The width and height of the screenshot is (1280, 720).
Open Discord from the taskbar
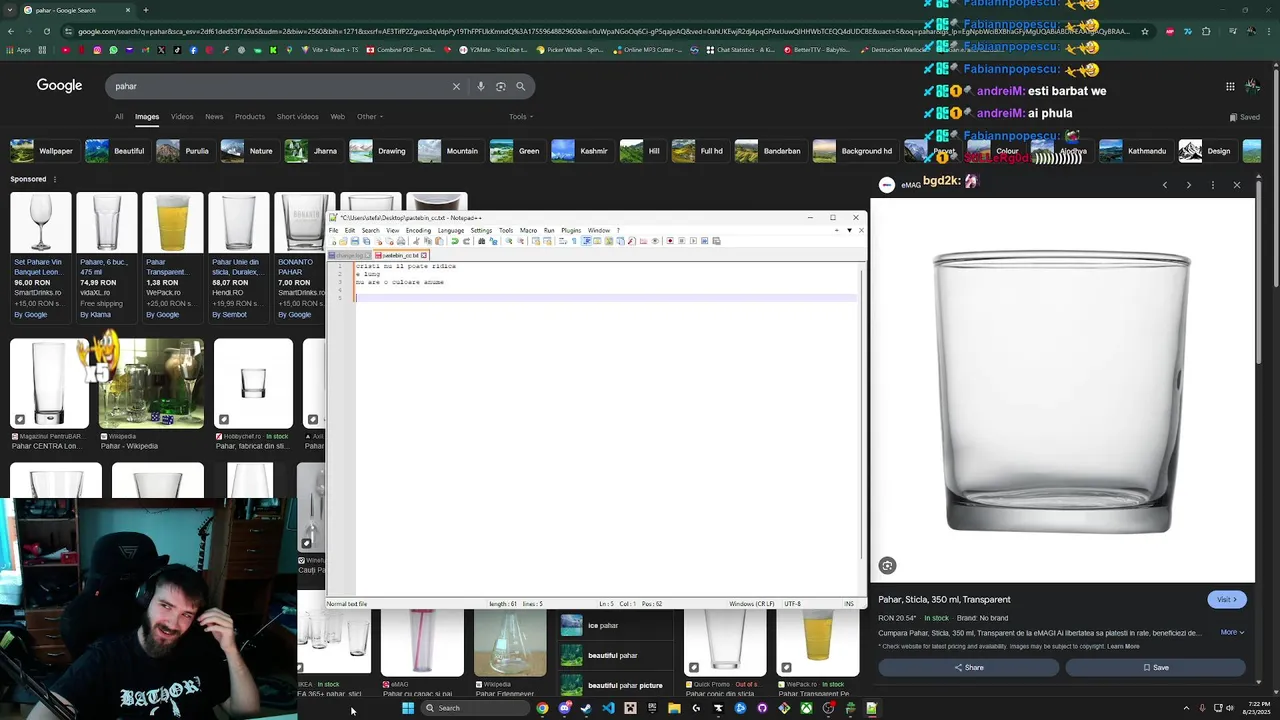[x=565, y=708]
